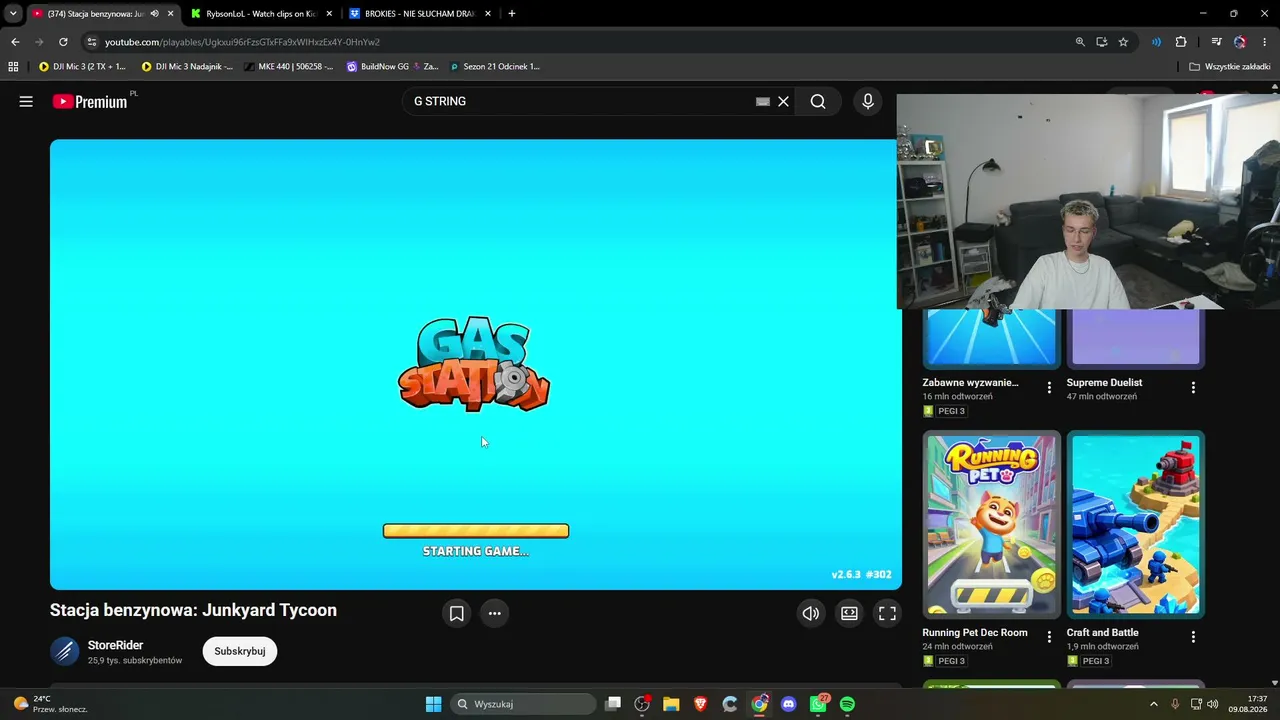Open options for Running Pet Dec Room
Image resolution: width=1280 pixels, height=720 pixels.
click(x=1049, y=637)
